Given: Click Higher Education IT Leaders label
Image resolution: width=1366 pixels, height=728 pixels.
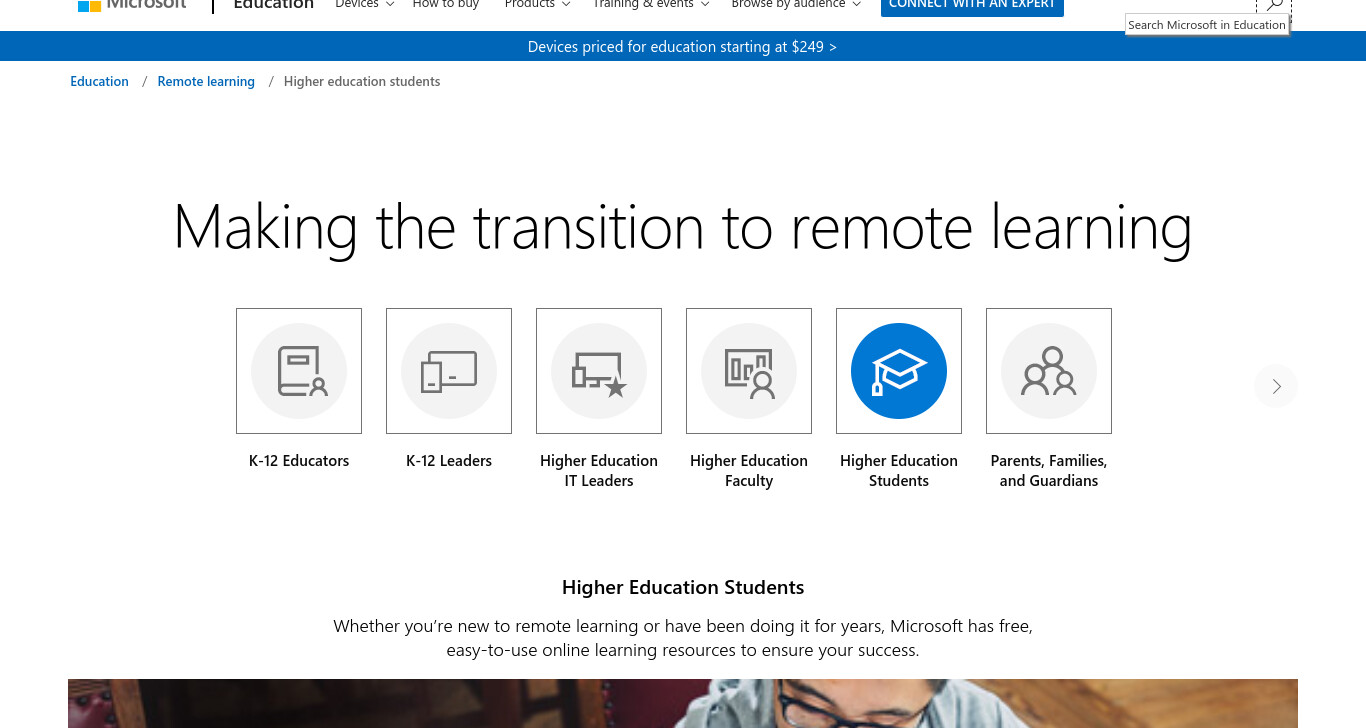Looking at the screenshot, I should [599, 471].
